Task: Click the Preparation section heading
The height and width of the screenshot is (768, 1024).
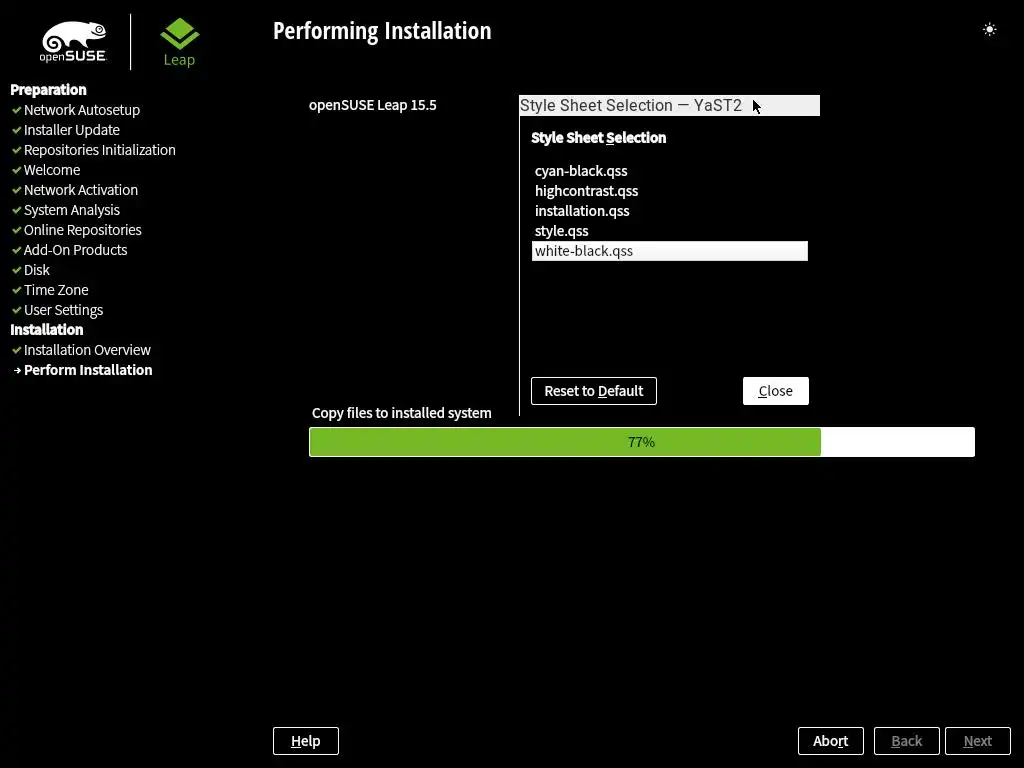Action: point(48,89)
